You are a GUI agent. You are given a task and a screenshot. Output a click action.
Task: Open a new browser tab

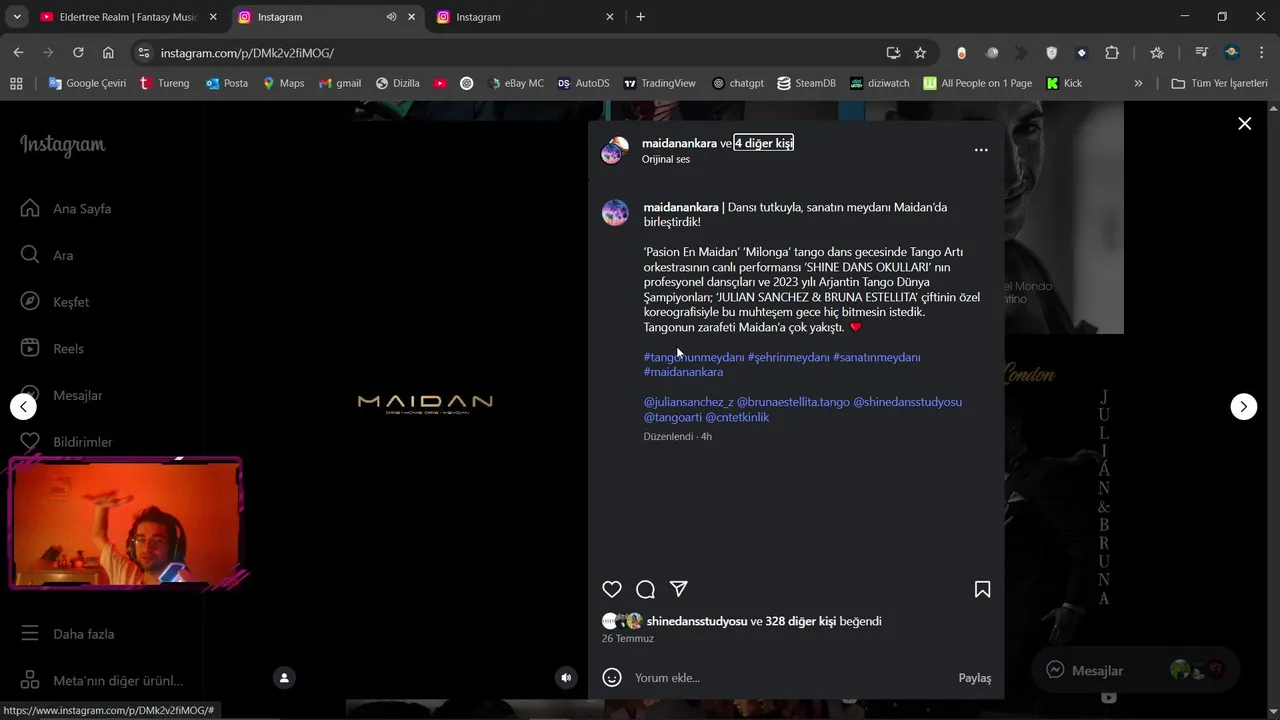640,17
